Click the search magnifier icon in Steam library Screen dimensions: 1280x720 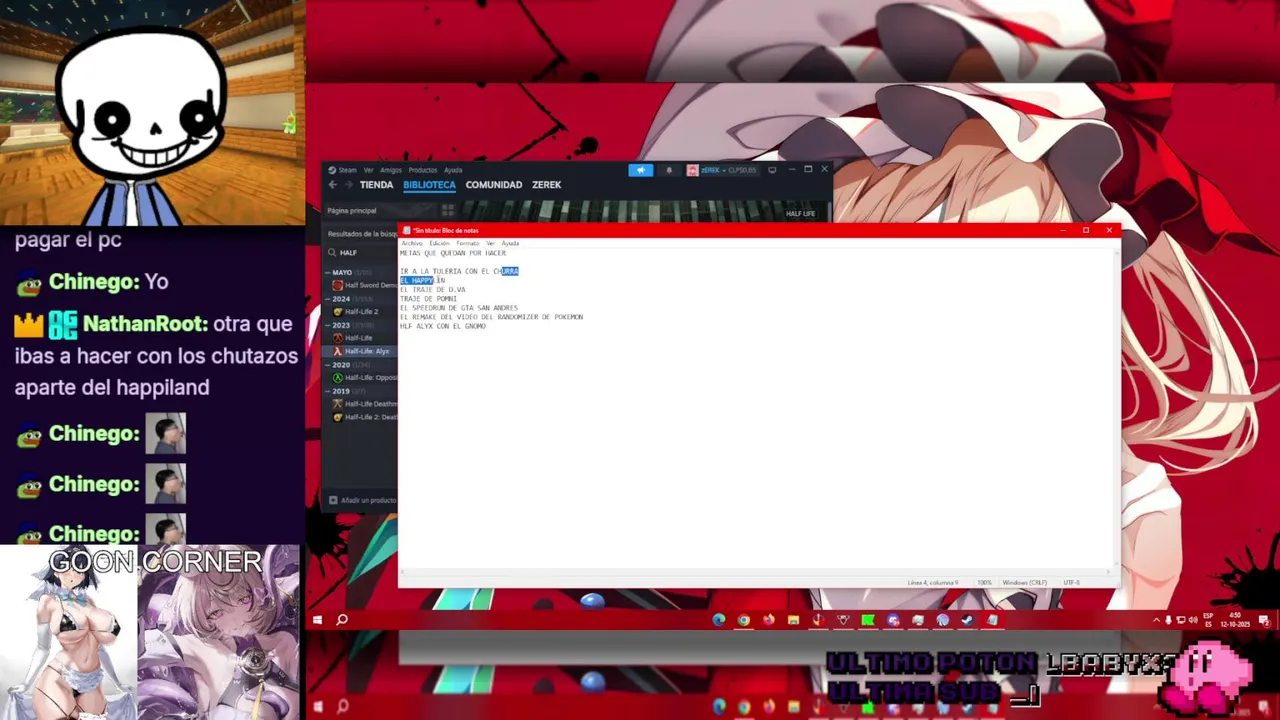pos(331,253)
